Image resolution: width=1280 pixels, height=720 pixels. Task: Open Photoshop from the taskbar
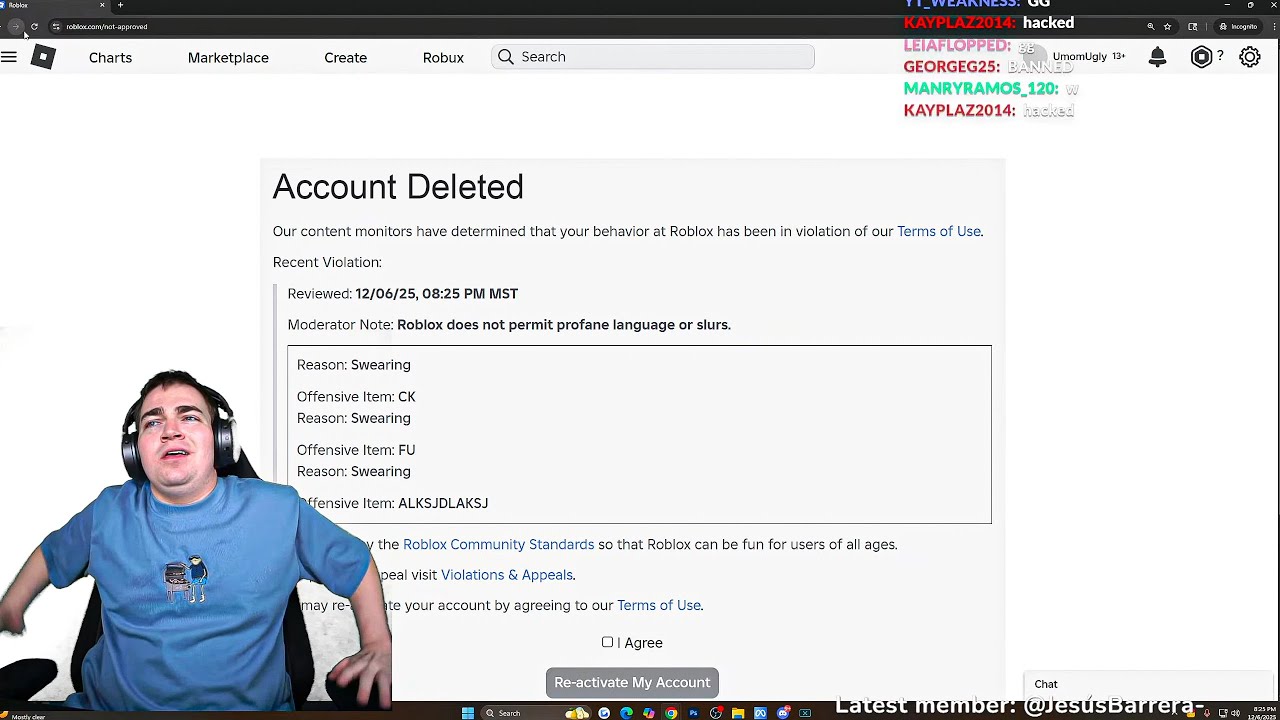pos(693,713)
